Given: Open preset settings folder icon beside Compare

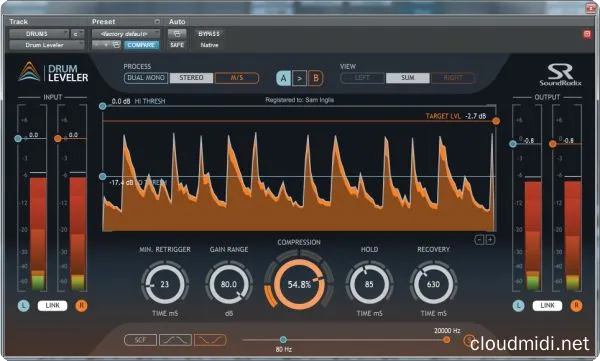Looking at the screenshot, I should coord(117,45).
